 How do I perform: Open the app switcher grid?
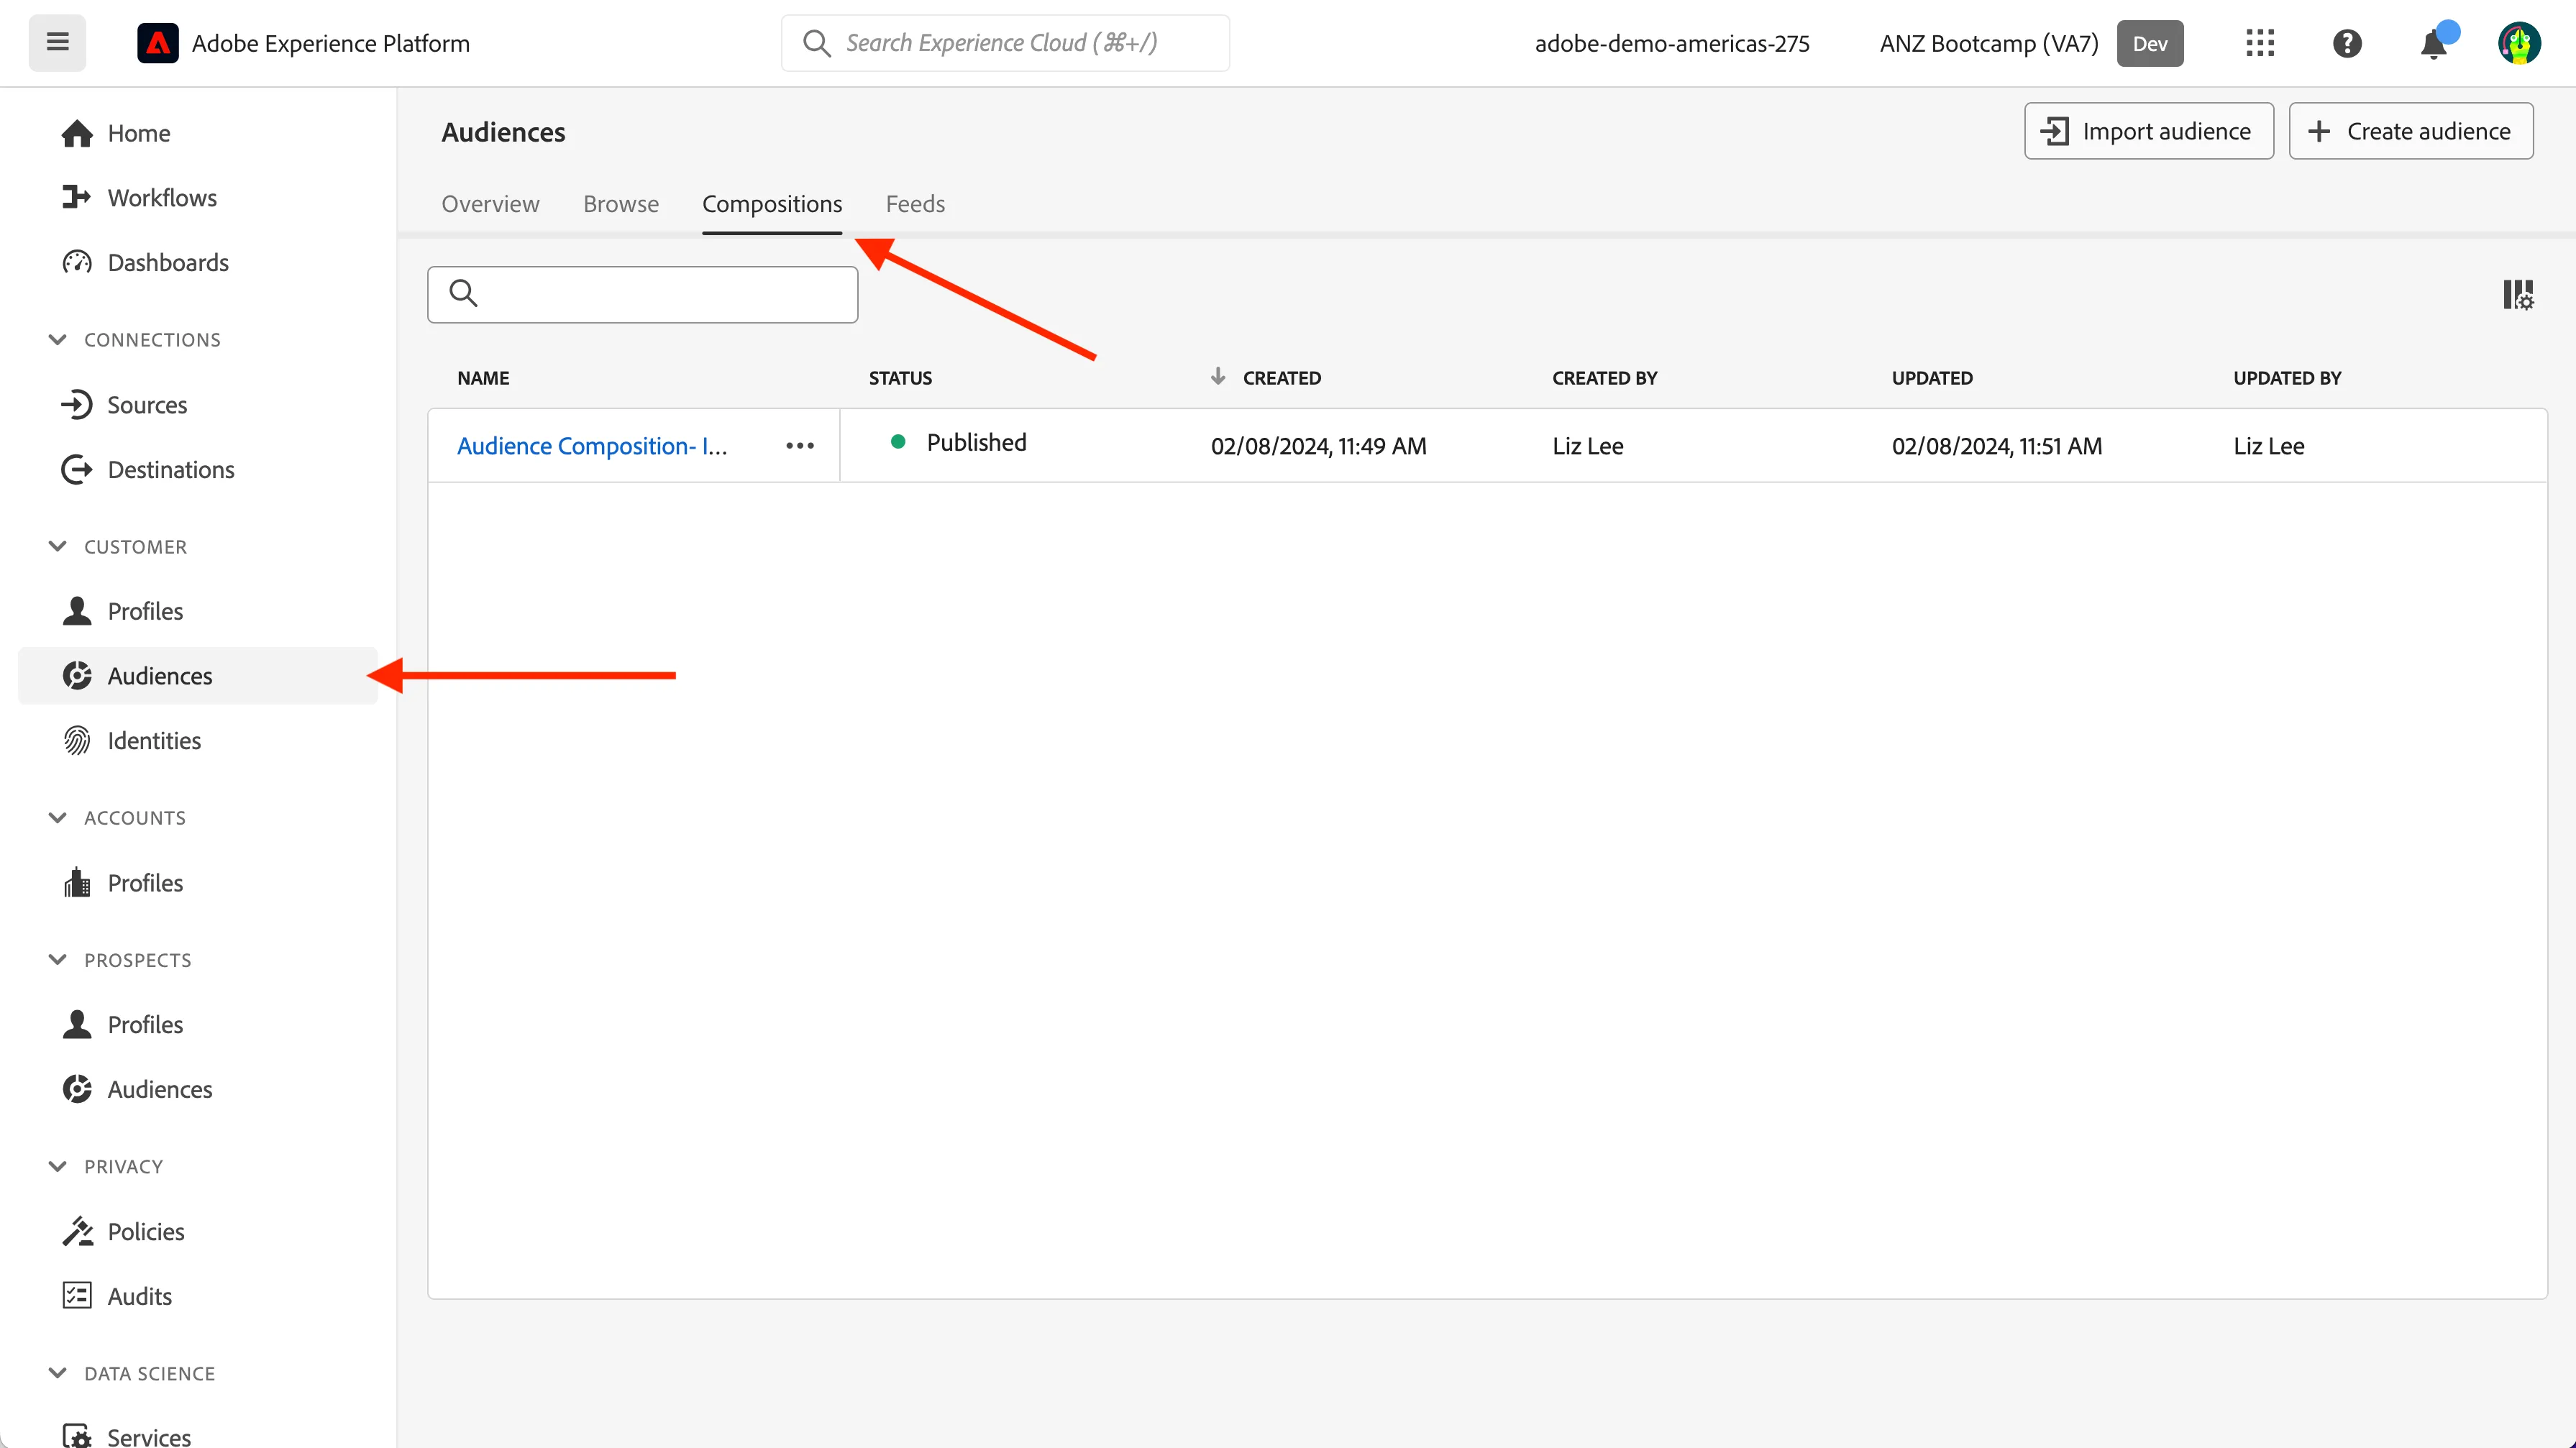(2259, 43)
